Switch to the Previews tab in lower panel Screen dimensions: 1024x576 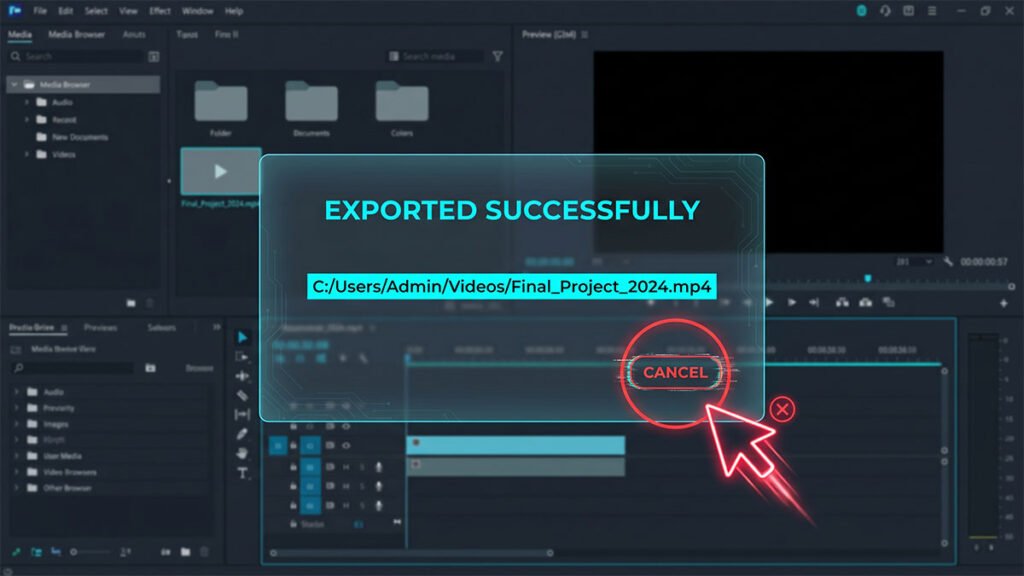click(100, 327)
